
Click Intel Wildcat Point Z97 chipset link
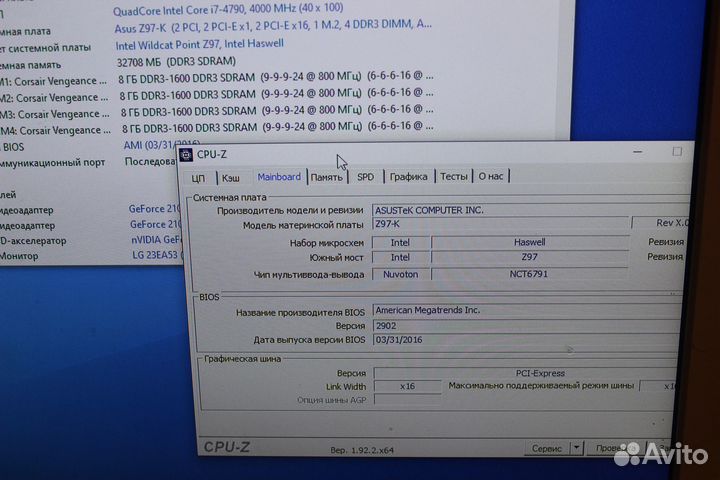[x=200, y=45]
